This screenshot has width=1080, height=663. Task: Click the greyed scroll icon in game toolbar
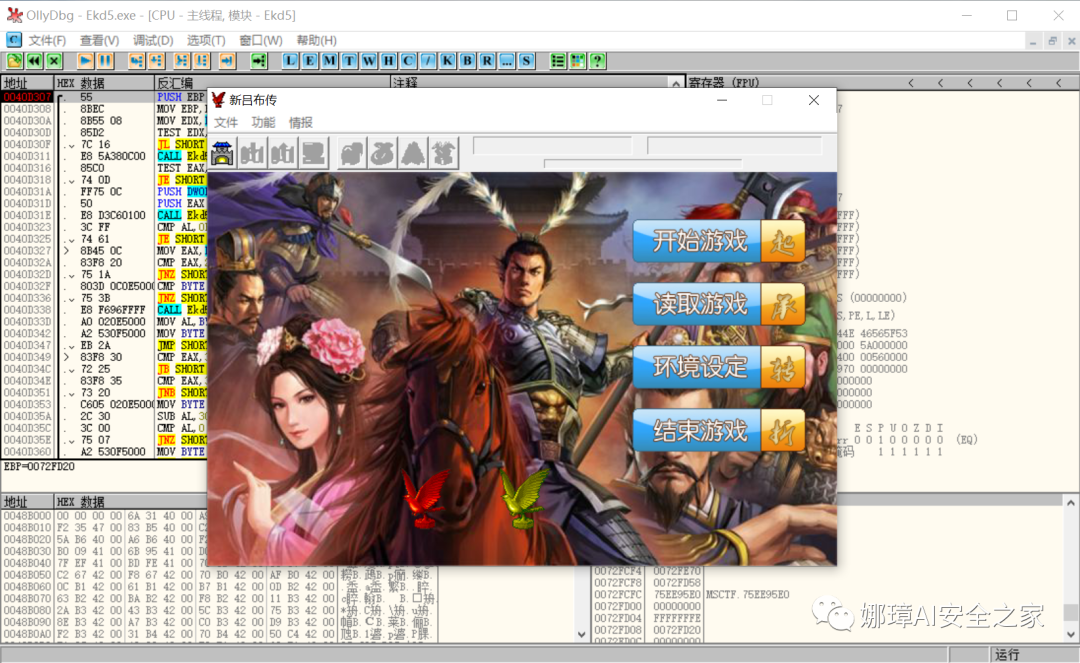[313, 152]
